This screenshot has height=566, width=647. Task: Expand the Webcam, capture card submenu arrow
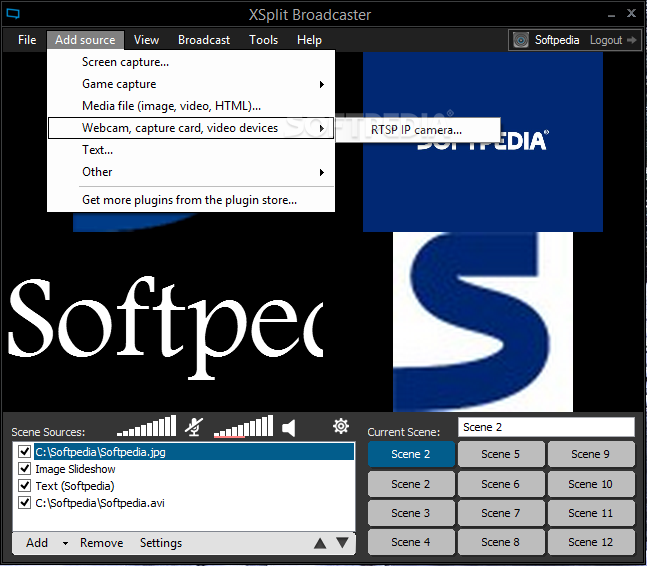coord(321,128)
